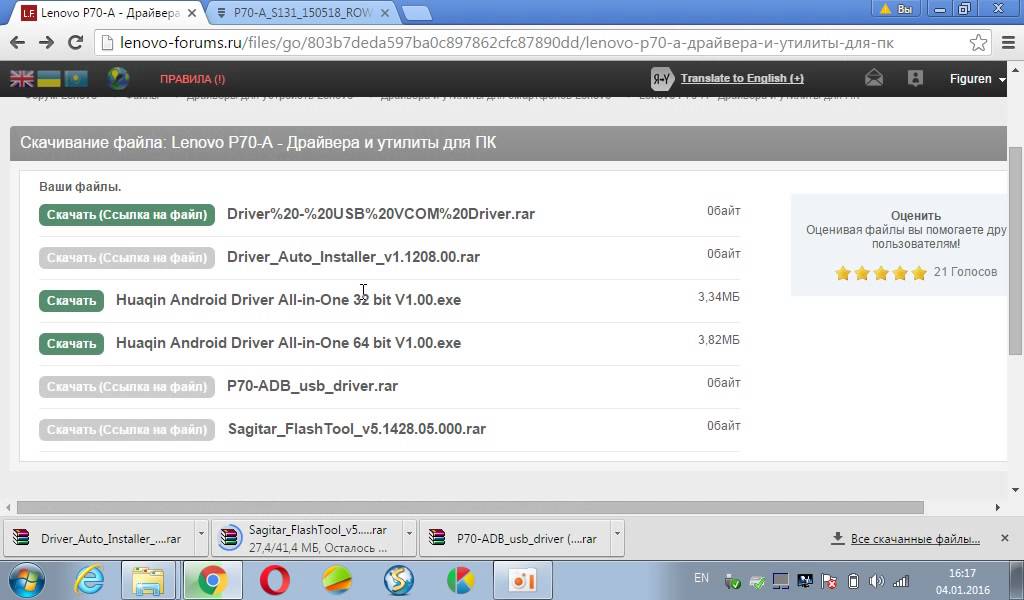The height and width of the screenshot is (600, 1024).
Task: Launch Internet Explorer from the taskbar
Action: [89, 580]
